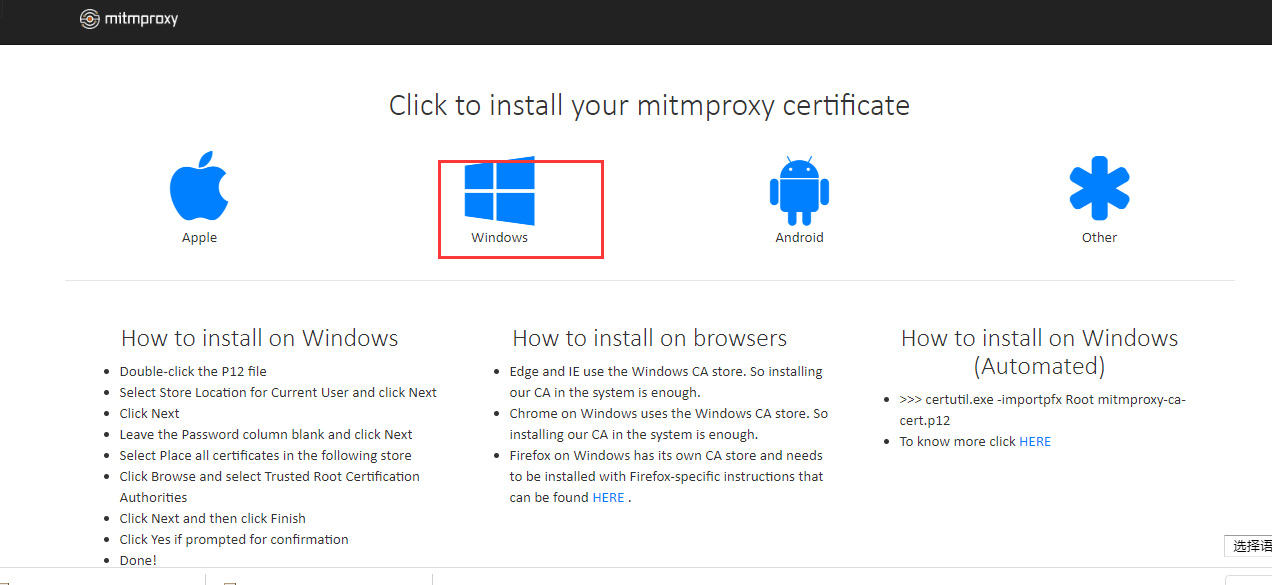The image size is (1272, 585).
Task: Click the 'Click to install your mitmproxy certificate' heading
Action: pos(649,104)
